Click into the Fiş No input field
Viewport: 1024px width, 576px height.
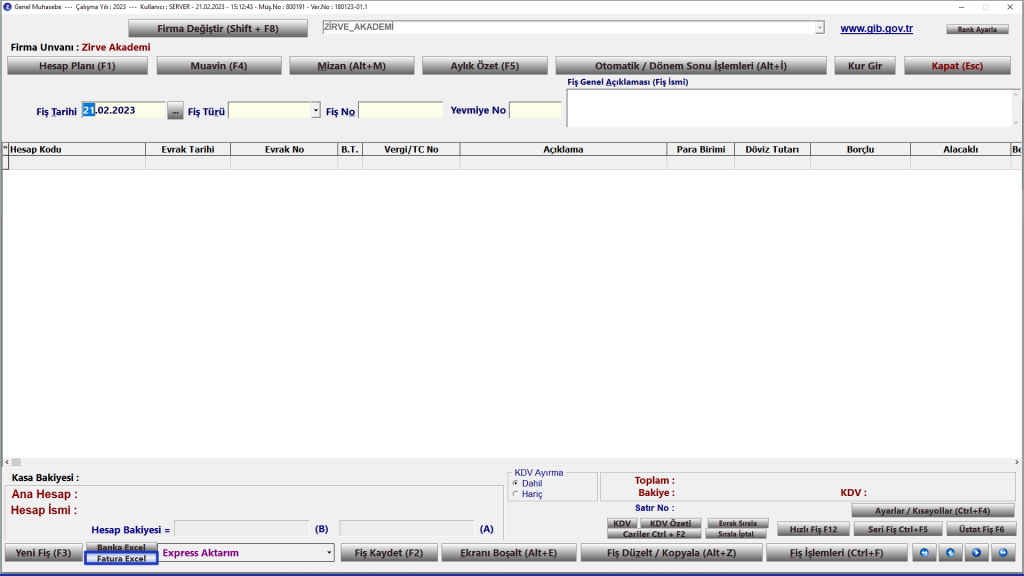pyautogui.click(x=400, y=111)
